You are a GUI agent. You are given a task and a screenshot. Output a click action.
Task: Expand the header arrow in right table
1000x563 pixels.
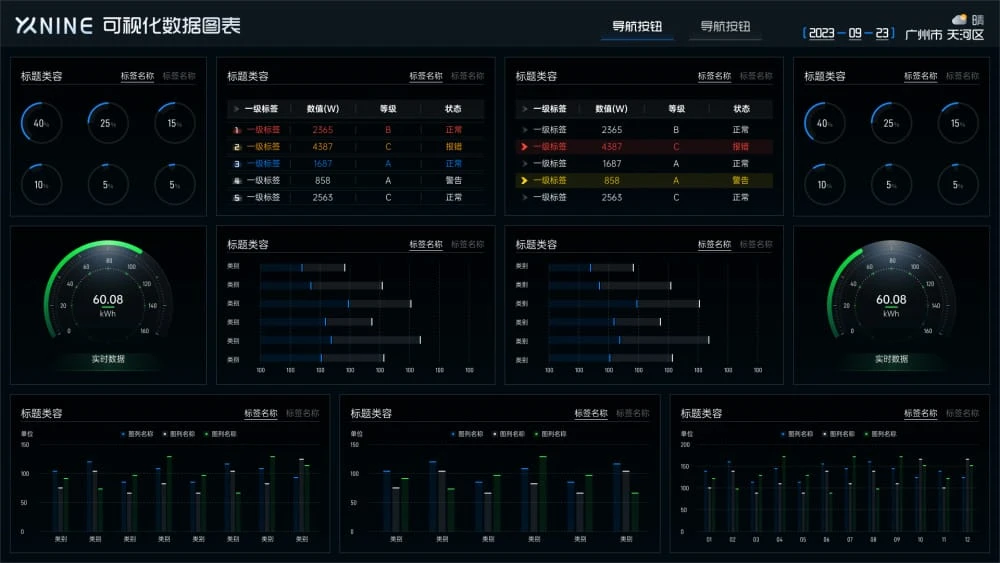(524, 109)
